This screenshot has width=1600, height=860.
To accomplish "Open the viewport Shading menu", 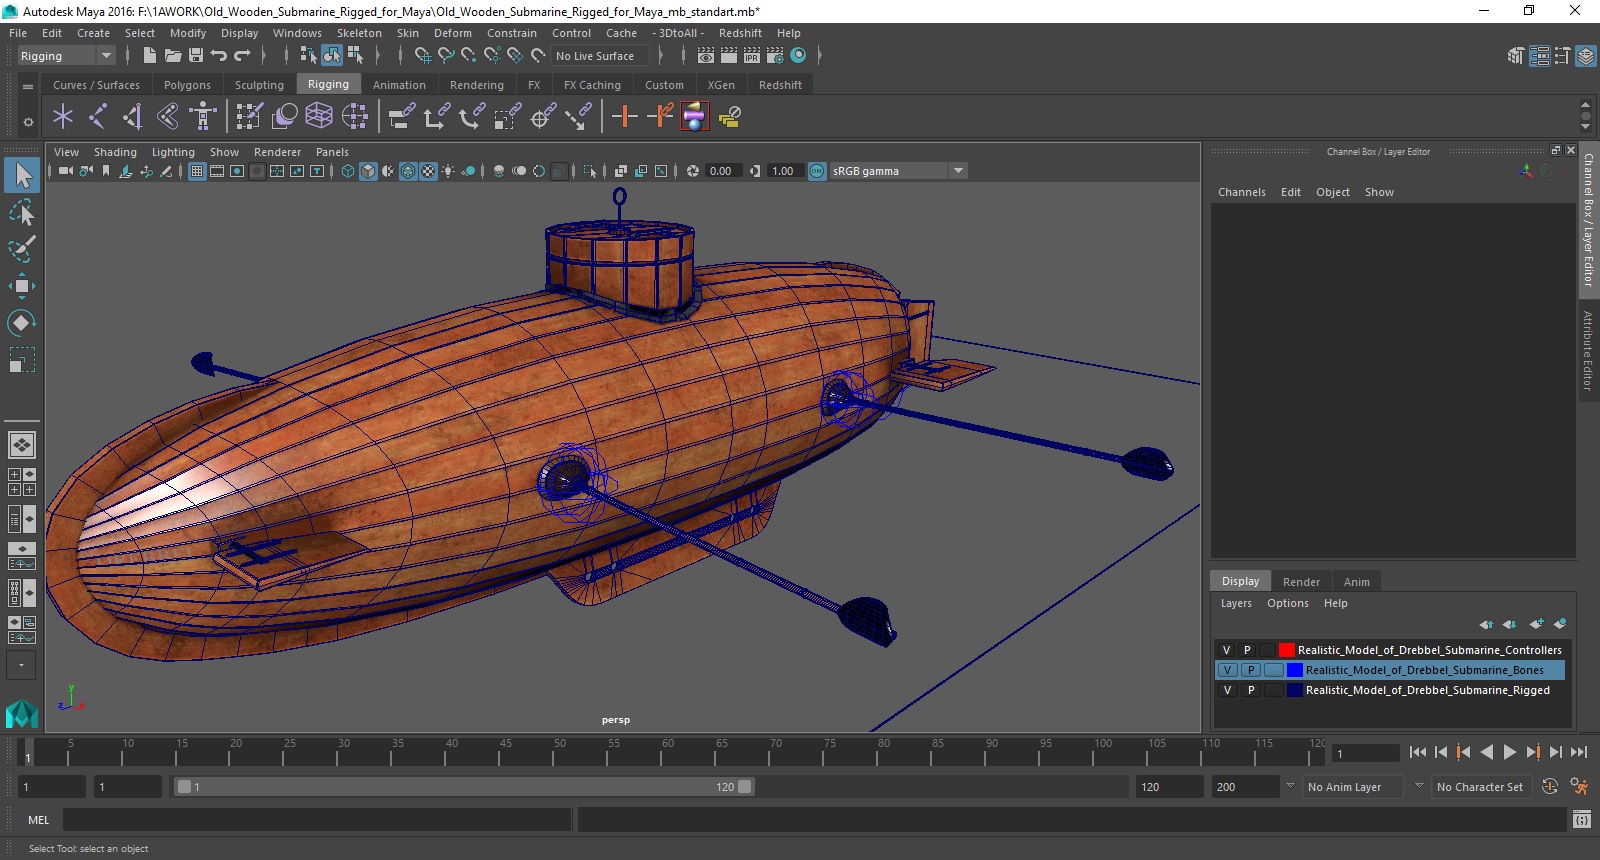I will pyautogui.click(x=115, y=152).
